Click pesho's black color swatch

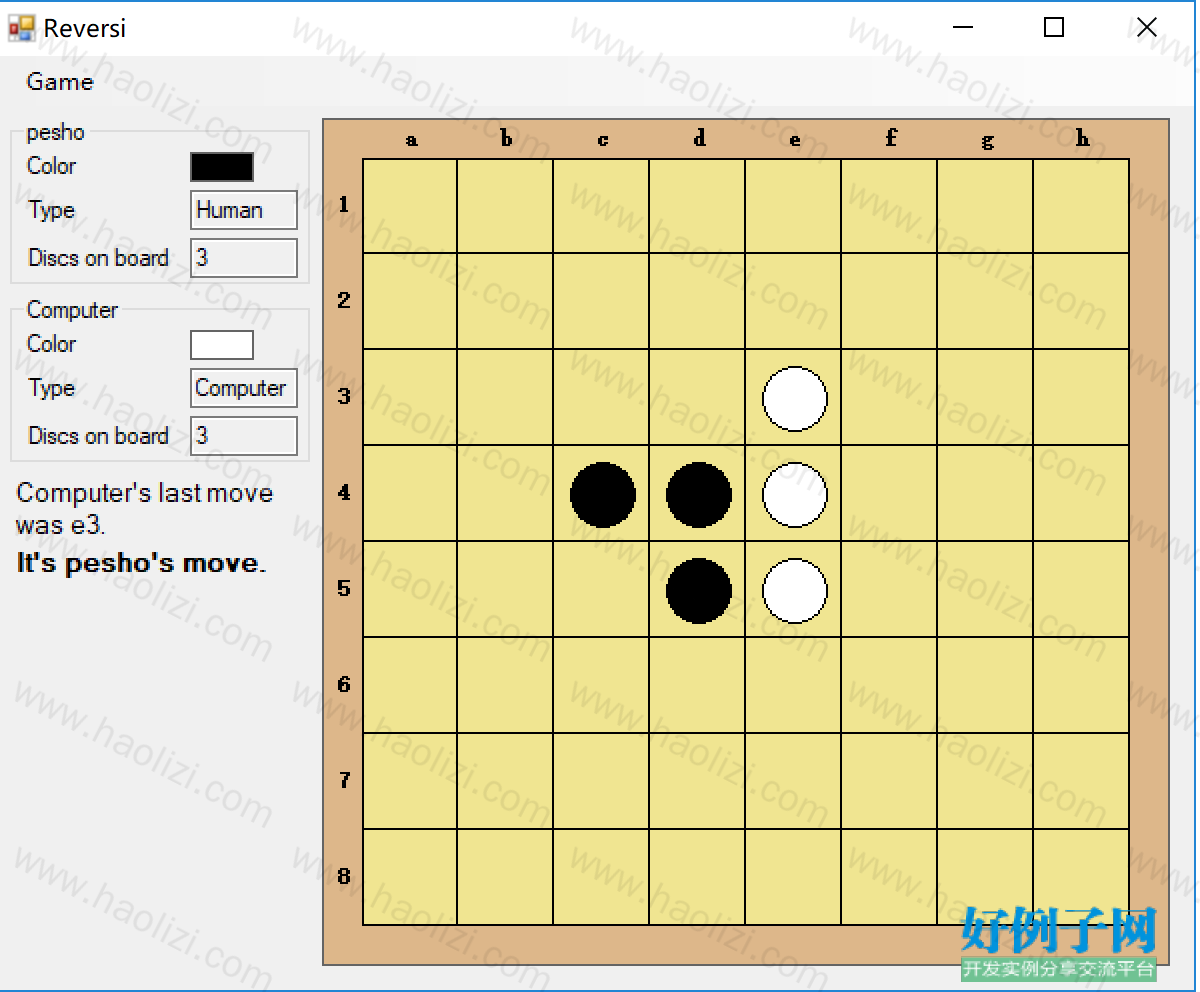coord(222,166)
